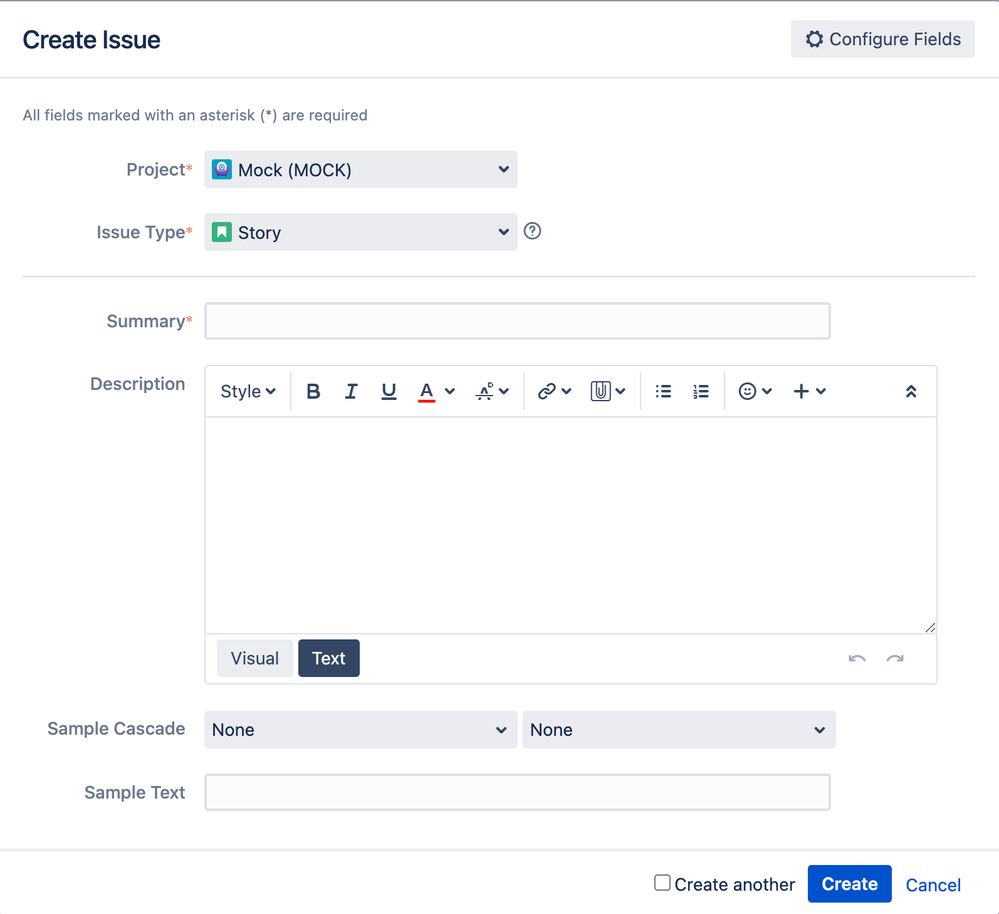
Task: Insert a bulleted list
Action: [663, 391]
